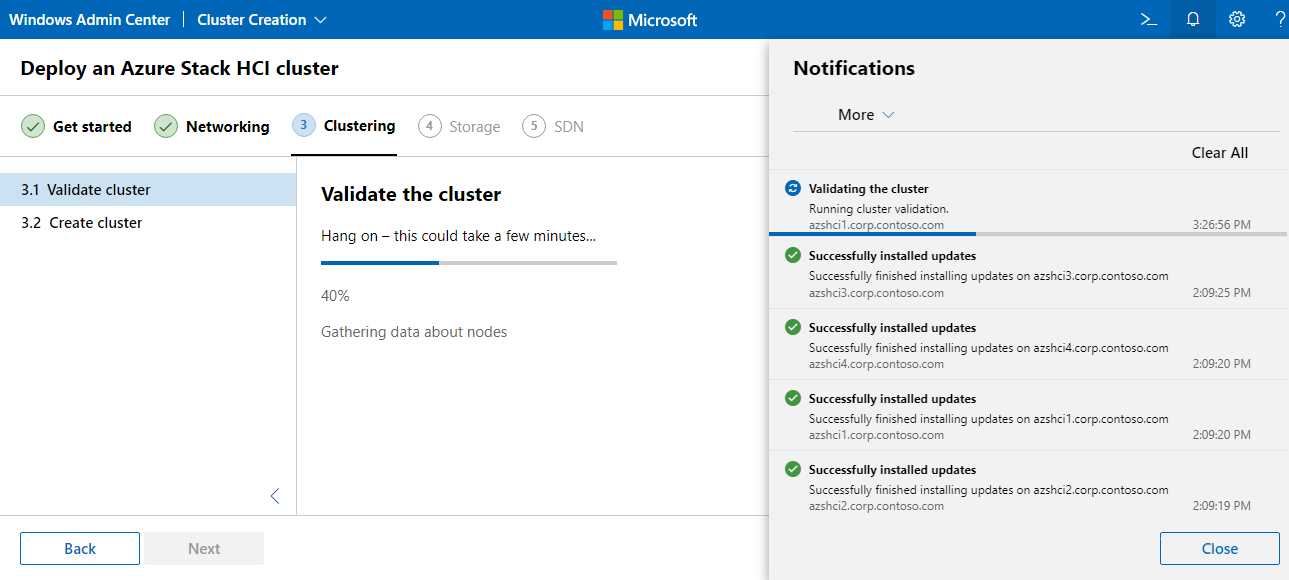This screenshot has height=580, width=1289.
Task: Open the help question mark icon
Action: (1280, 19)
